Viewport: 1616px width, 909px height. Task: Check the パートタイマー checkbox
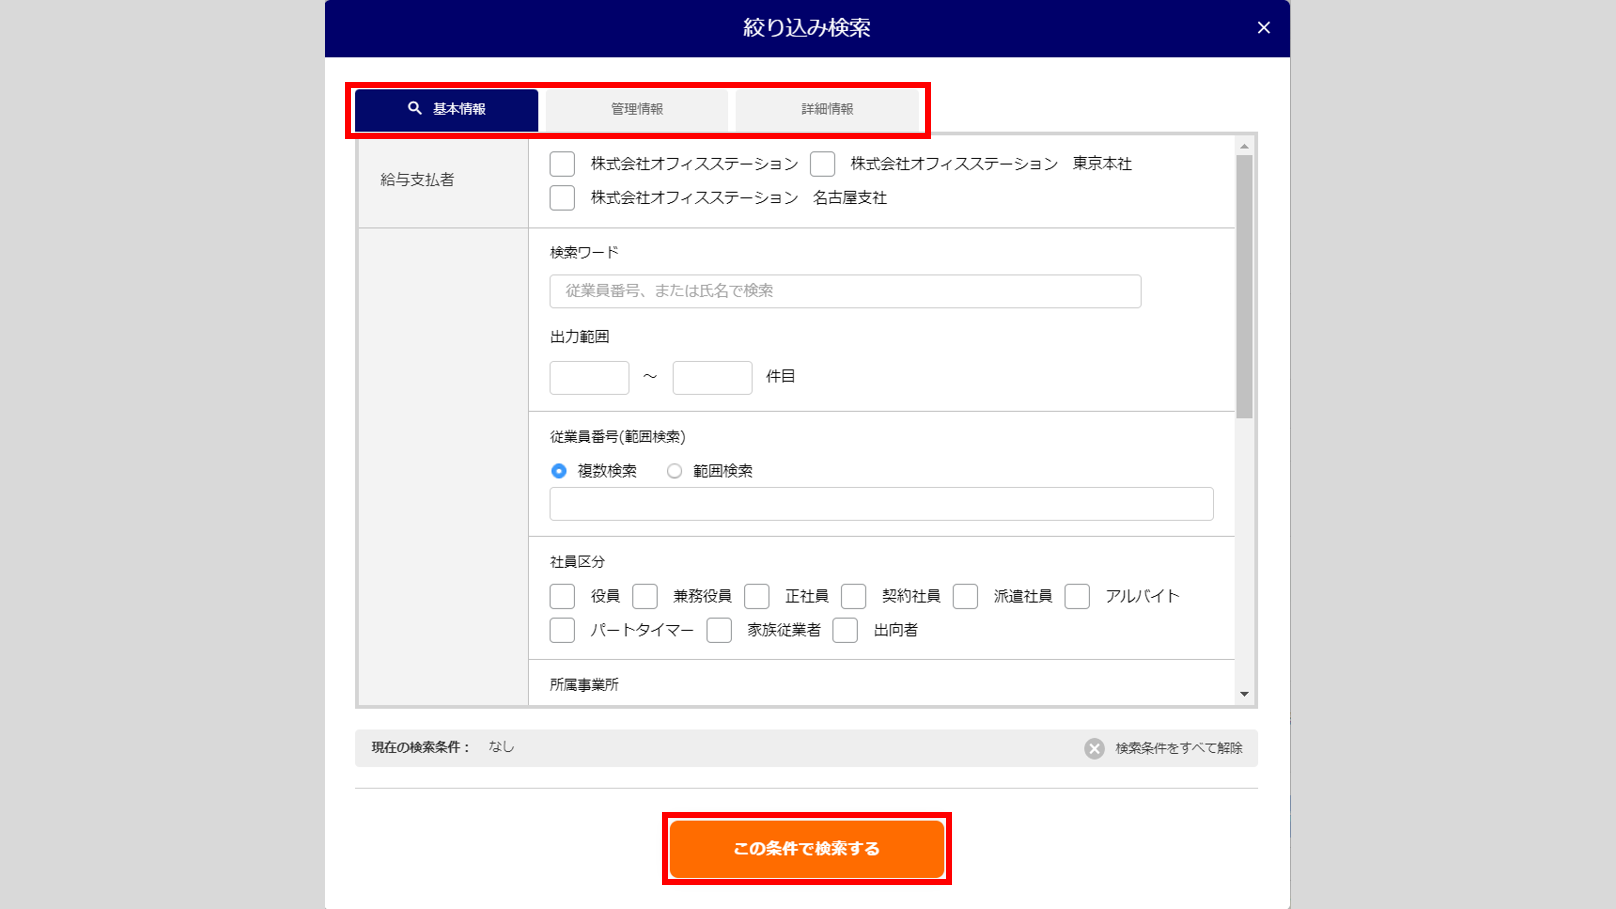click(x=562, y=631)
